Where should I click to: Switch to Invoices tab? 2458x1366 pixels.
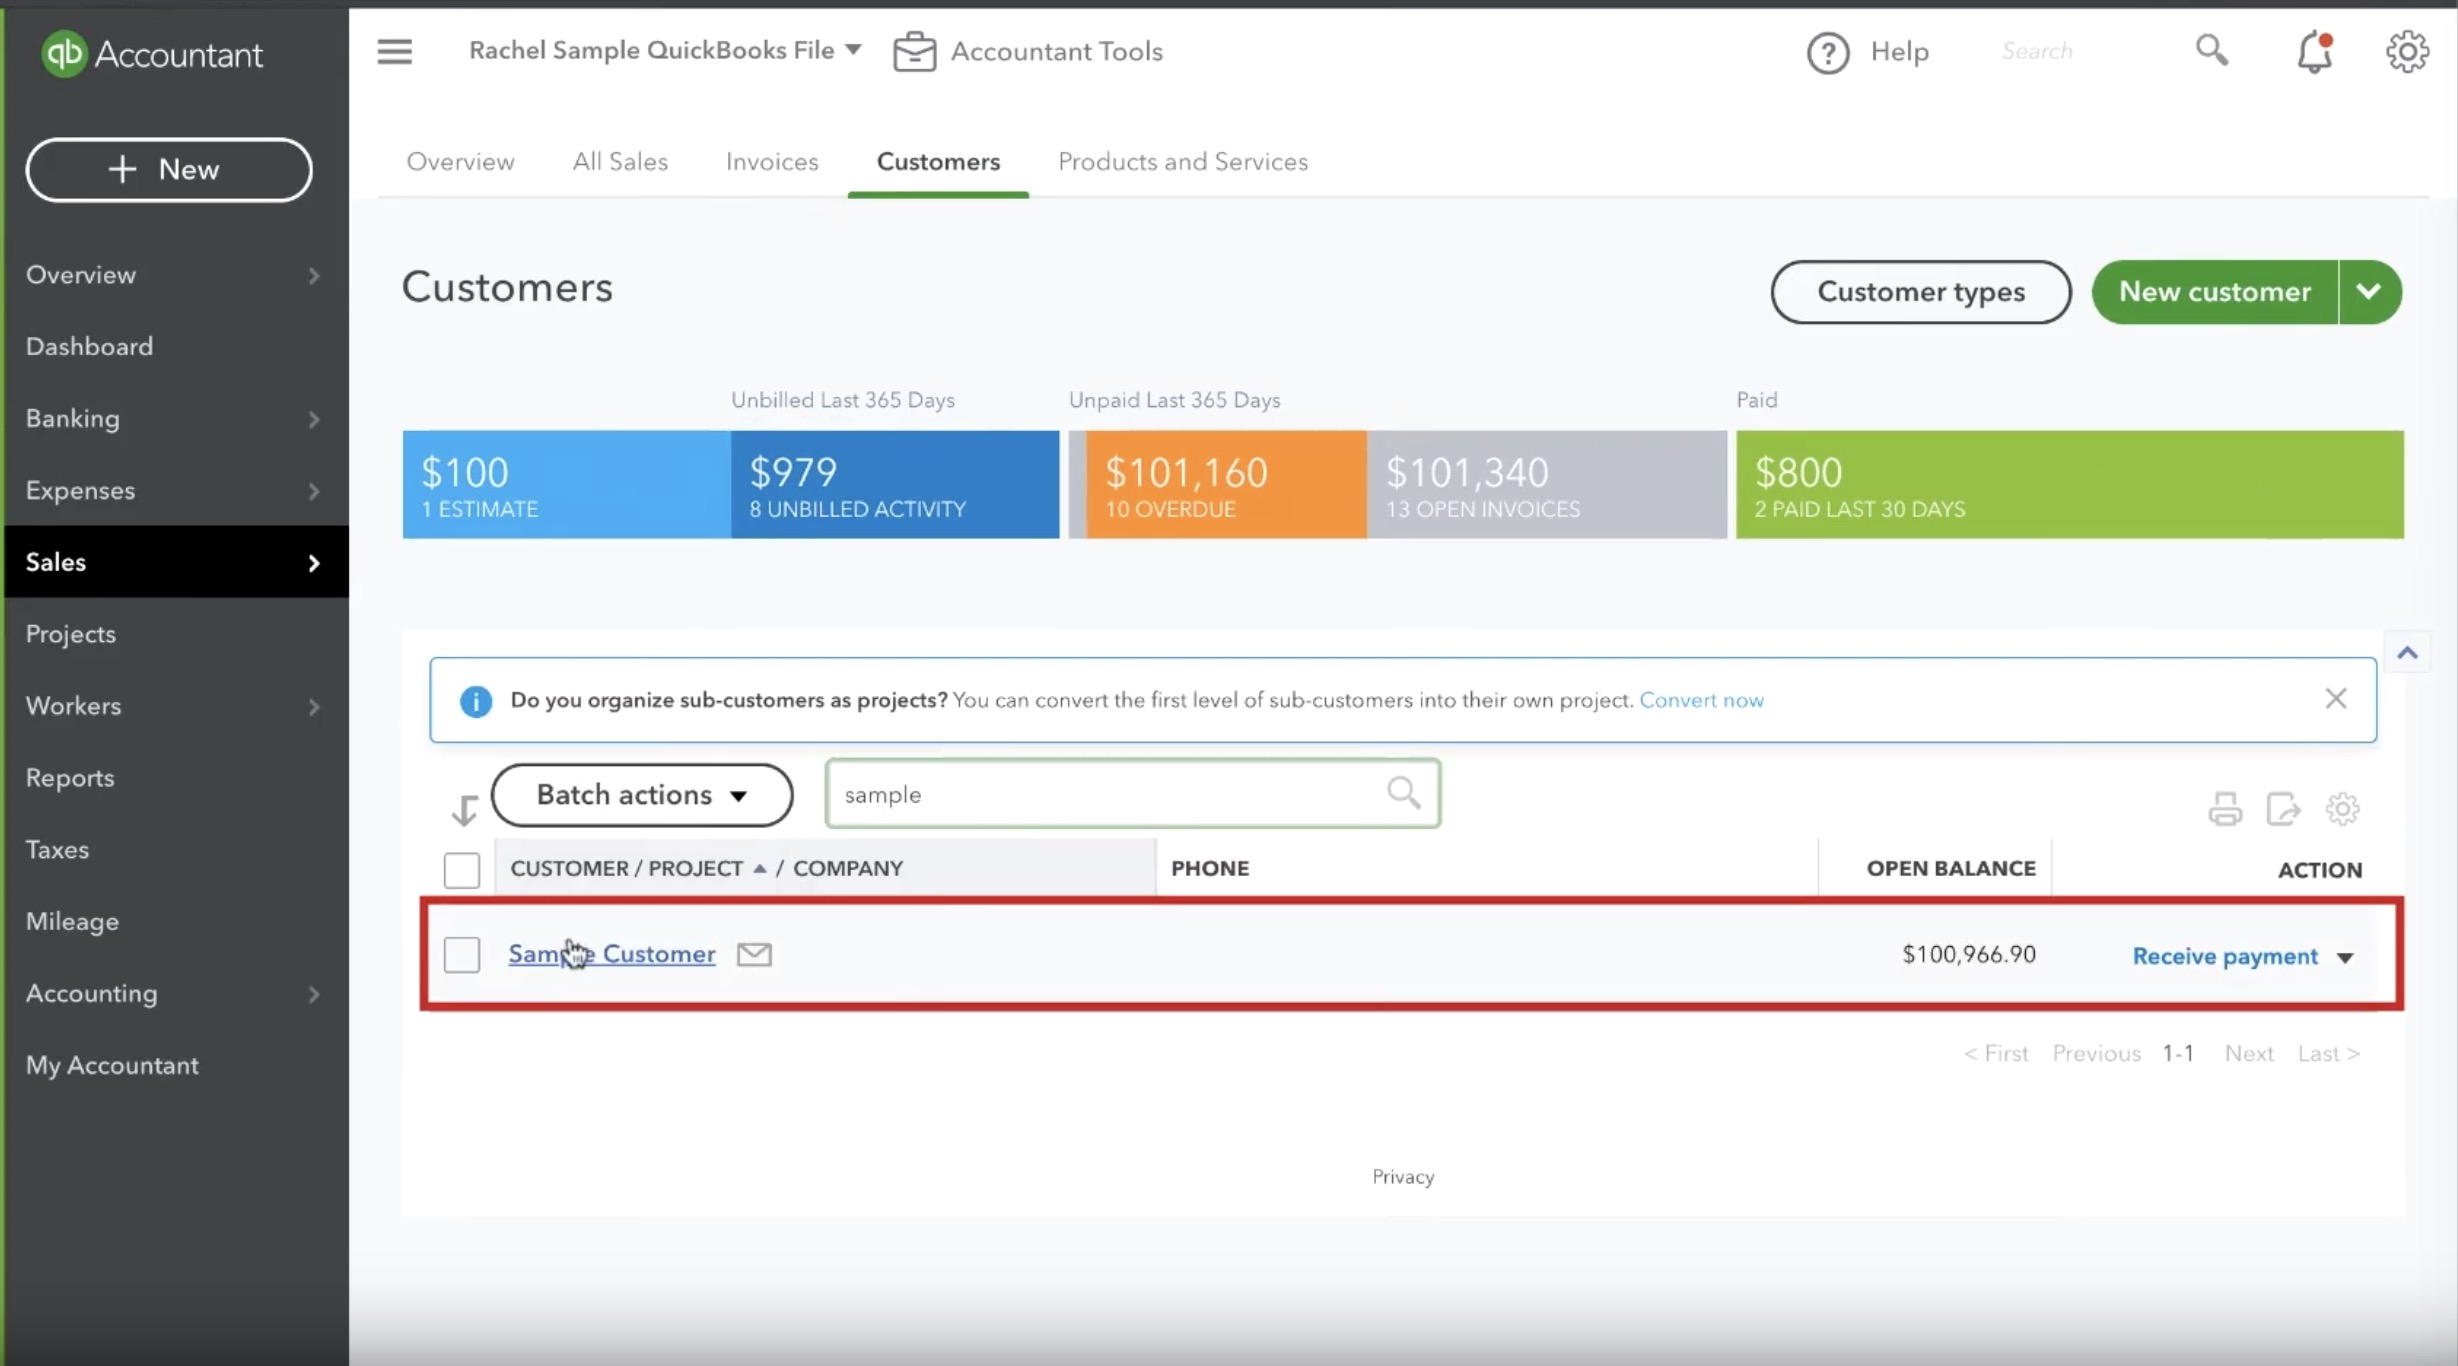tap(772, 162)
